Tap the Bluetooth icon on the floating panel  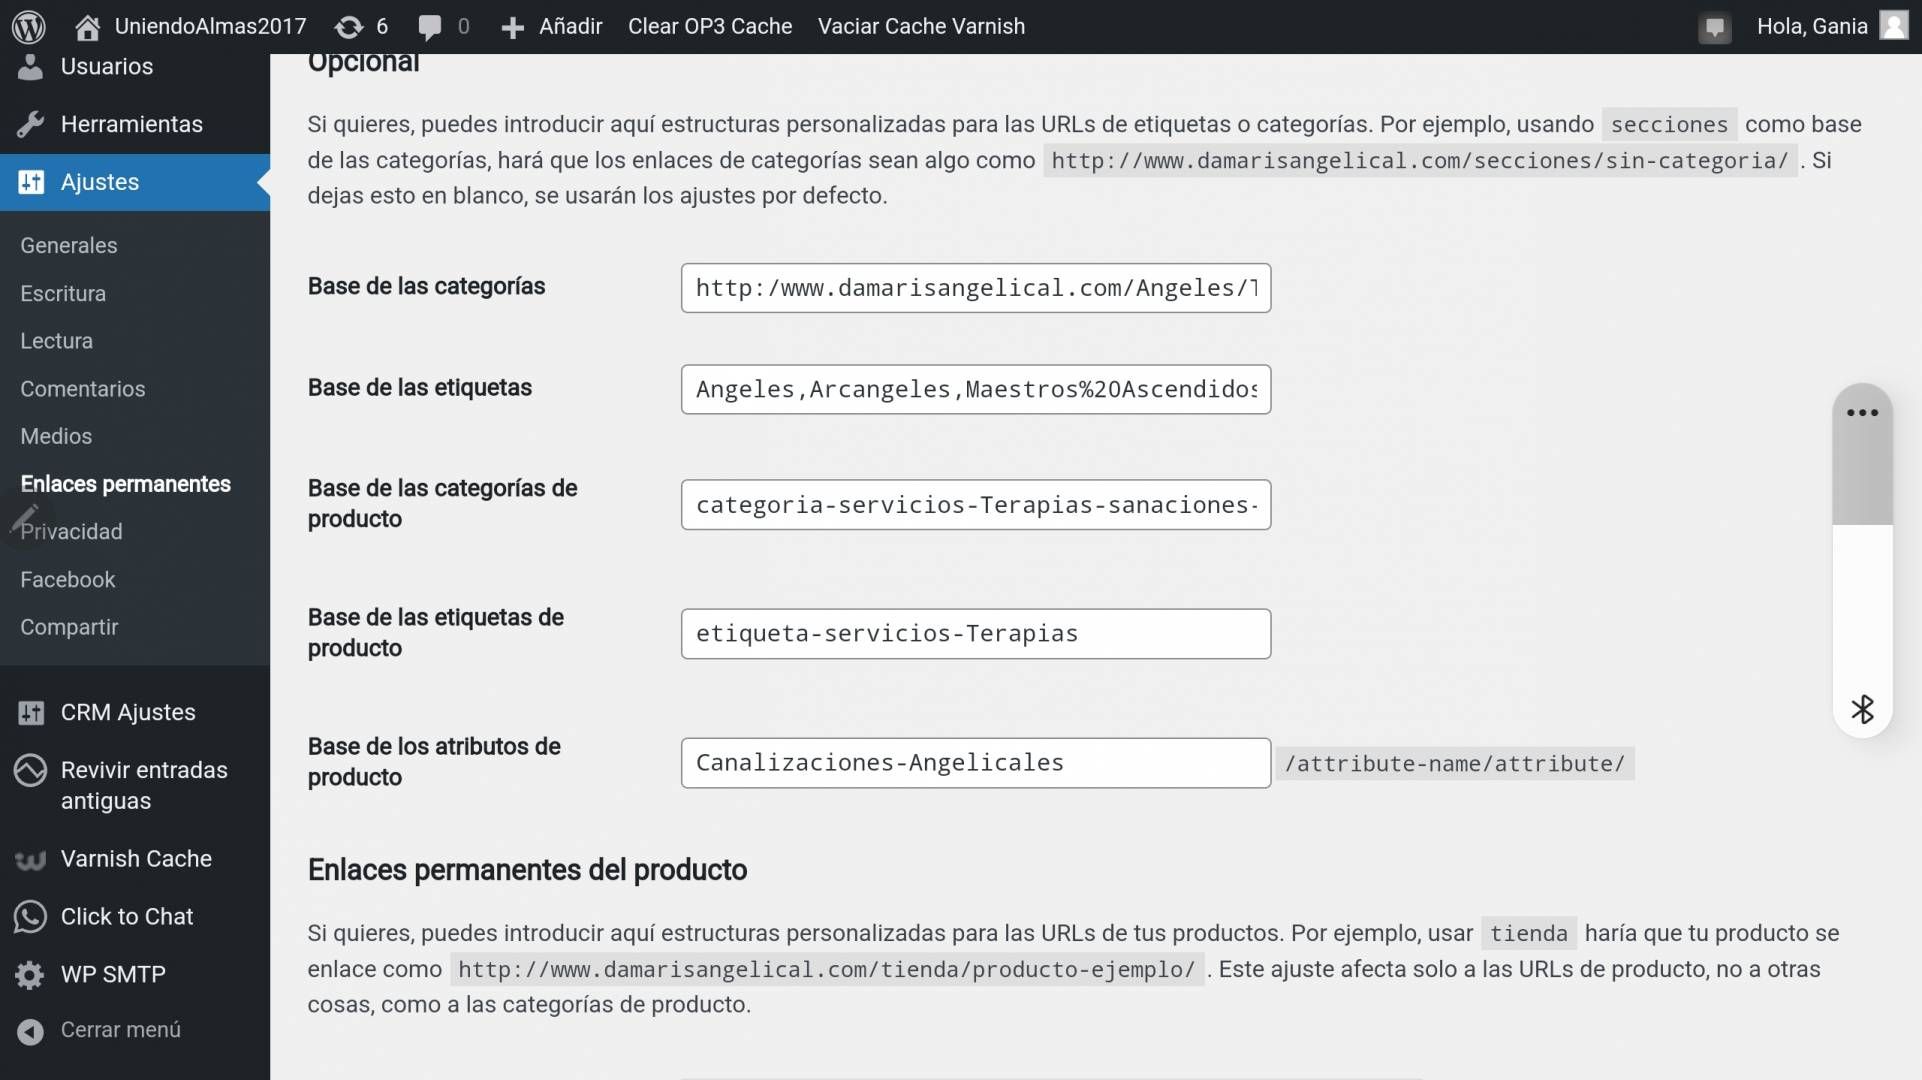click(x=1862, y=709)
